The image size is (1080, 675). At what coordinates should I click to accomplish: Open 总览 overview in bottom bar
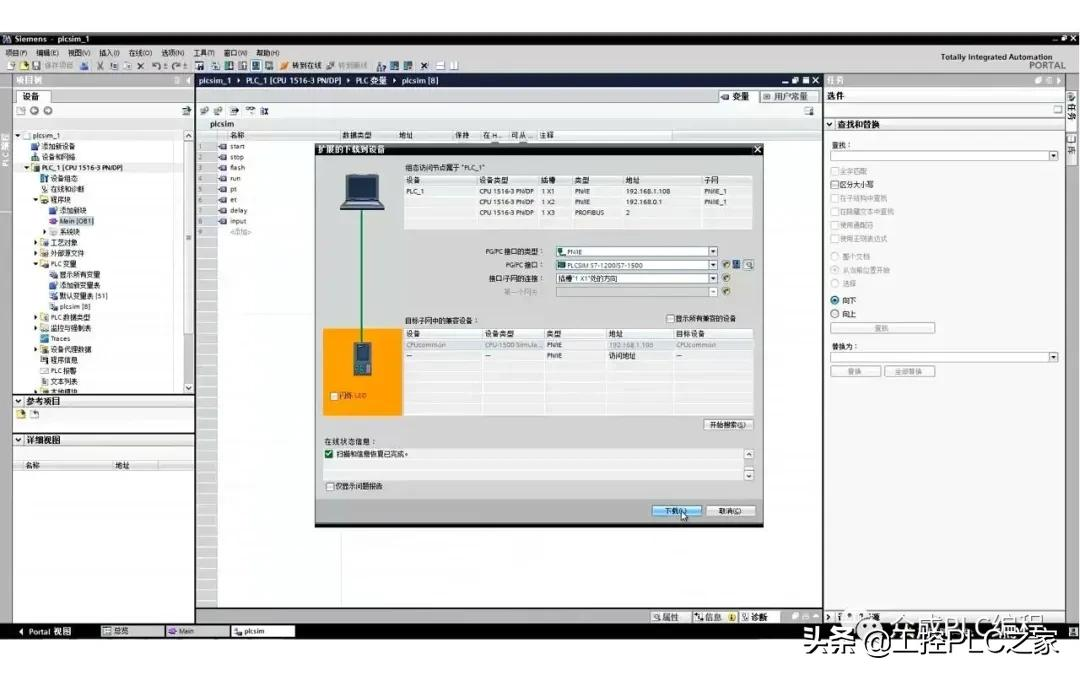pyautogui.click(x=131, y=631)
